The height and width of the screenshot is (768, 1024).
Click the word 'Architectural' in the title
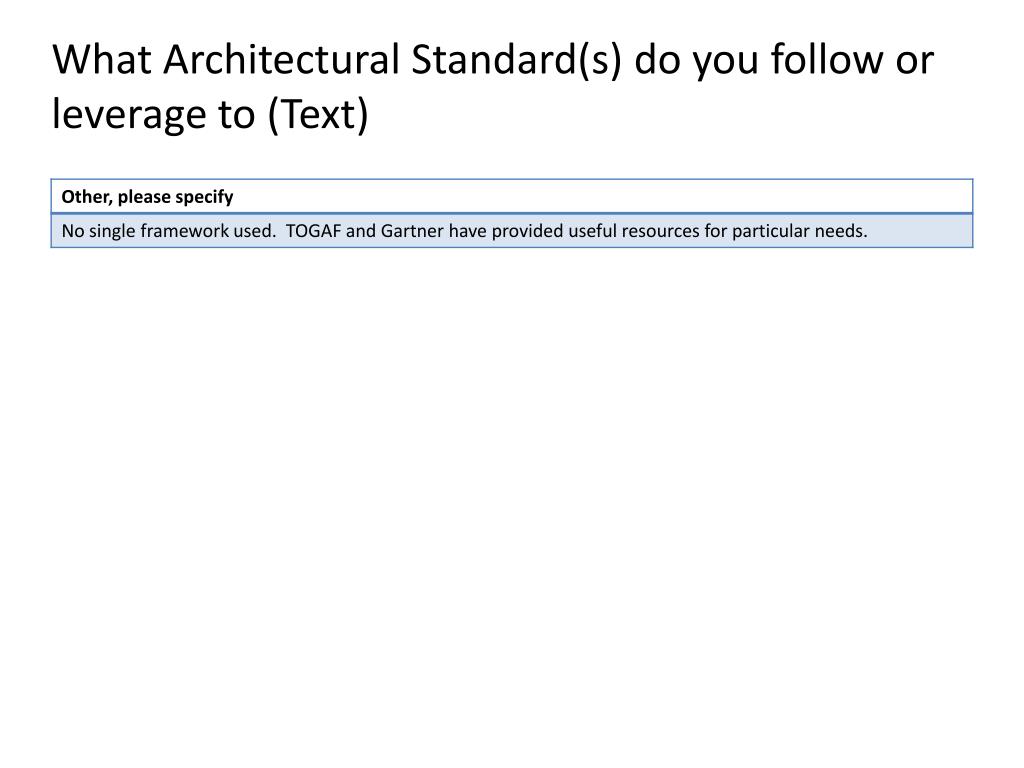tap(281, 59)
